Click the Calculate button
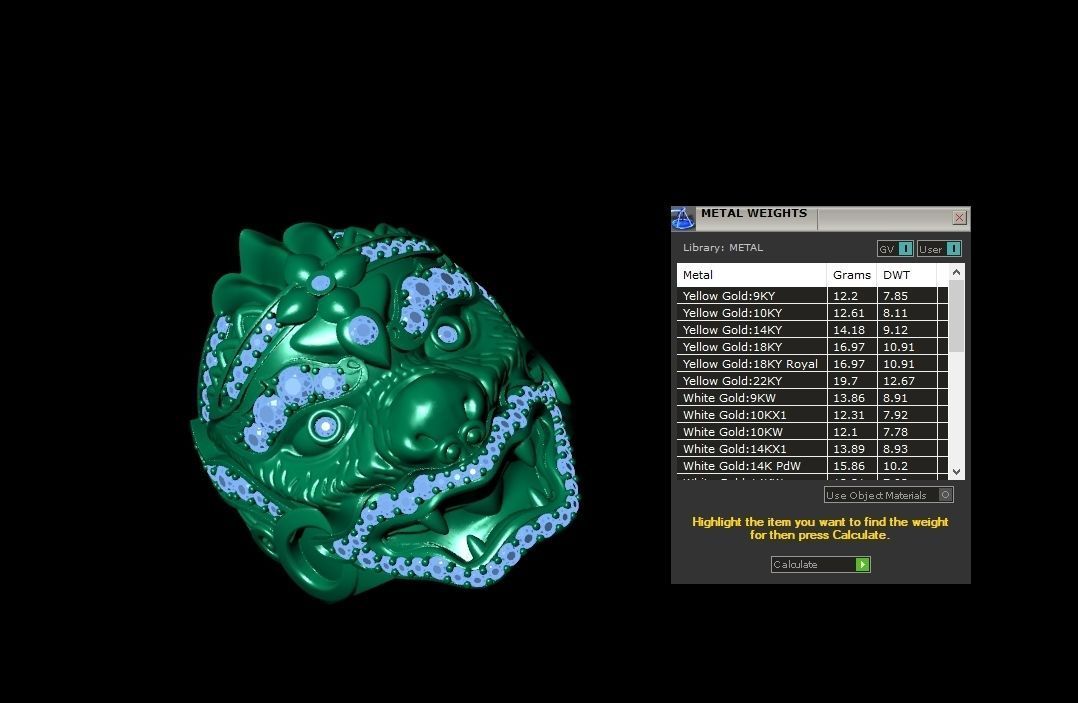The width and height of the screenshot is (1078, 703). [x=821, y=564]
